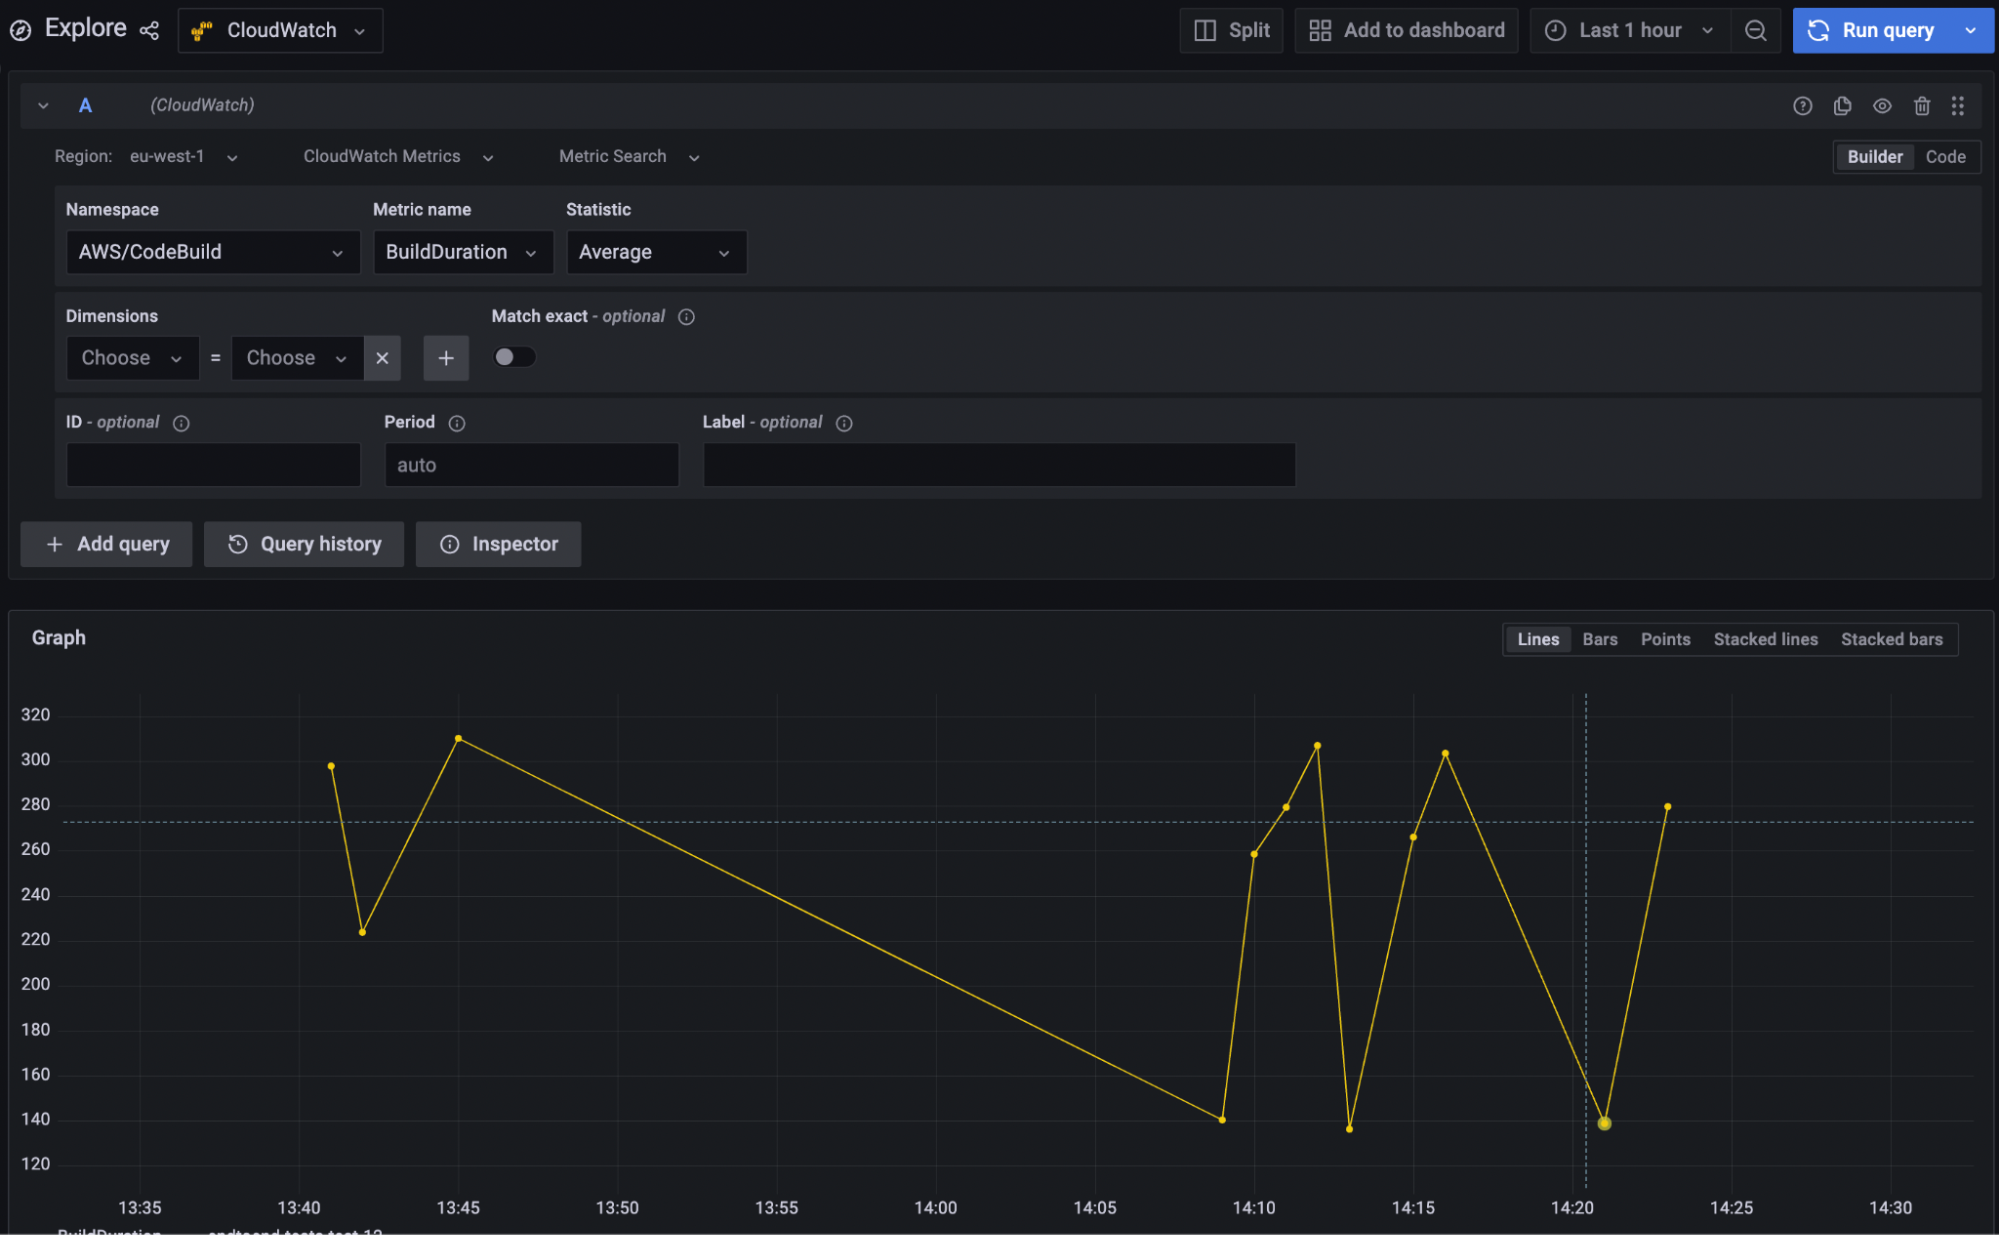Enable the Match exact toggle

click(514, 356)
